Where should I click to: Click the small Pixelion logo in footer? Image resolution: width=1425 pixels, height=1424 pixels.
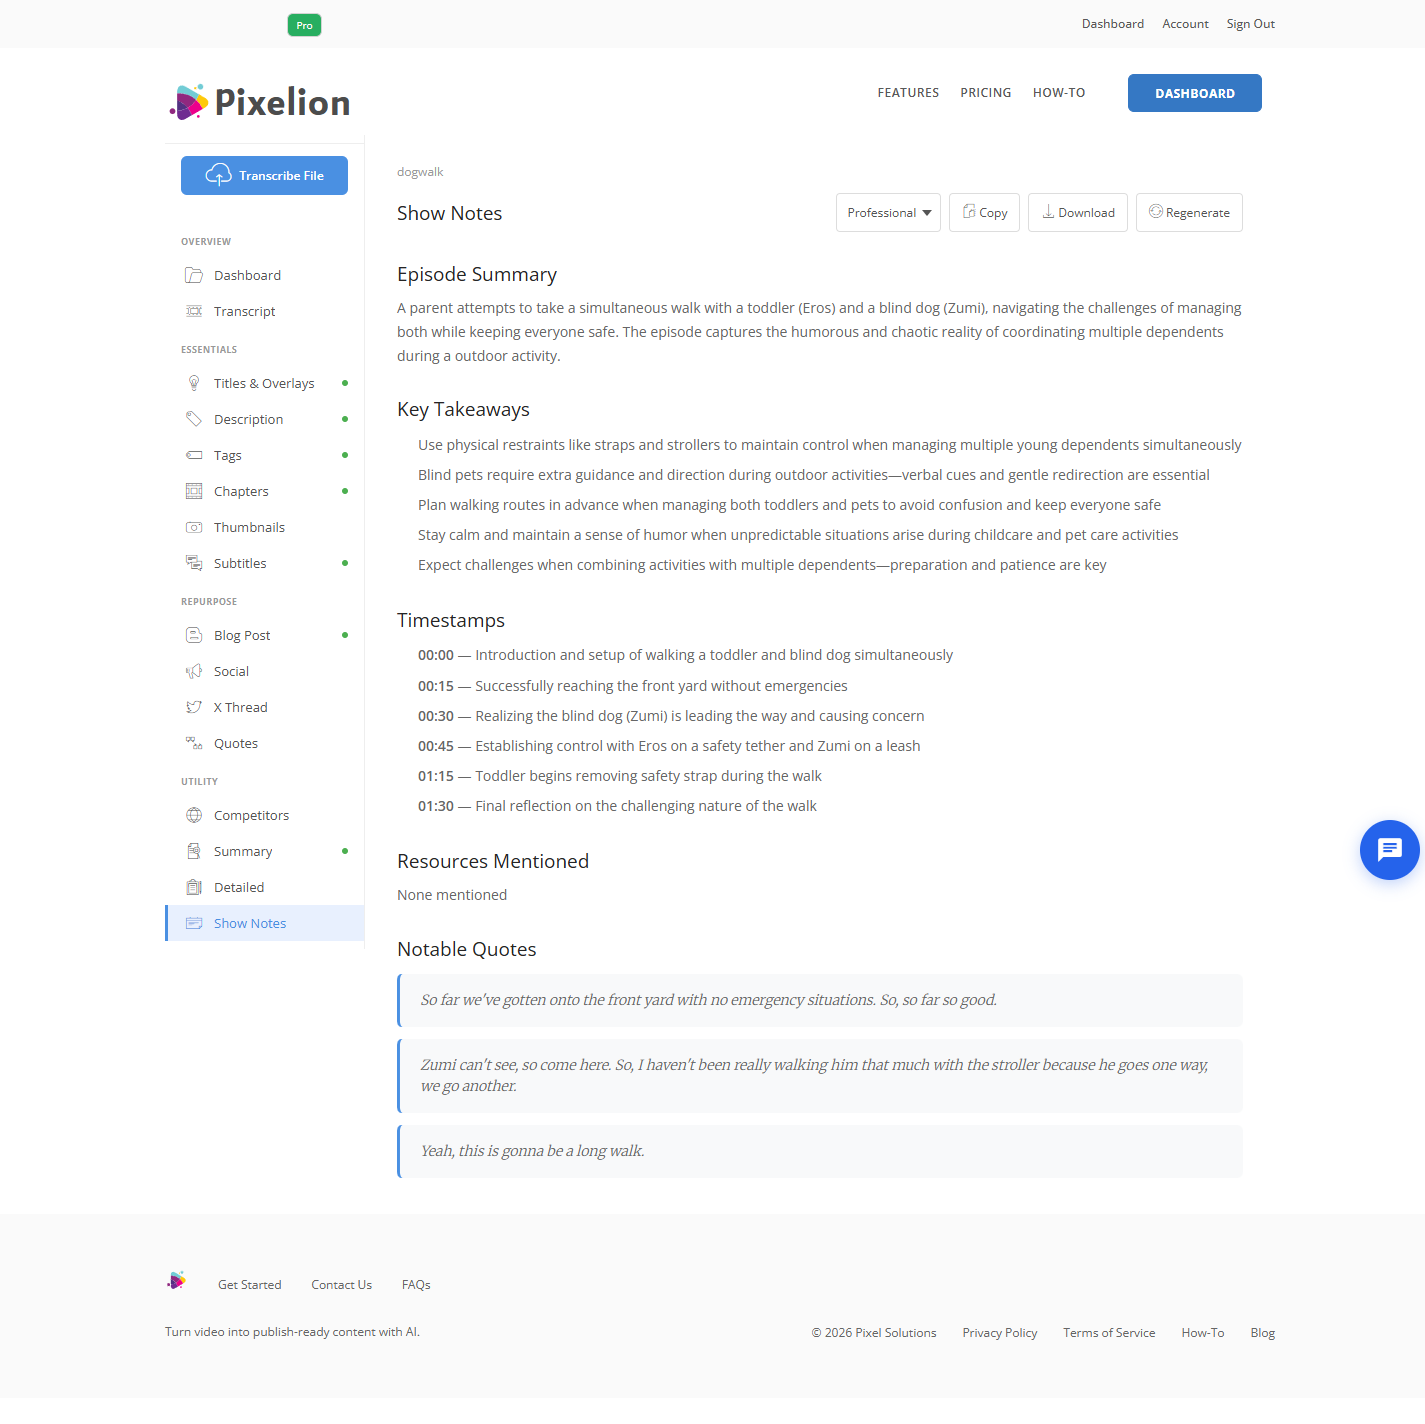tap(177, 1280)
